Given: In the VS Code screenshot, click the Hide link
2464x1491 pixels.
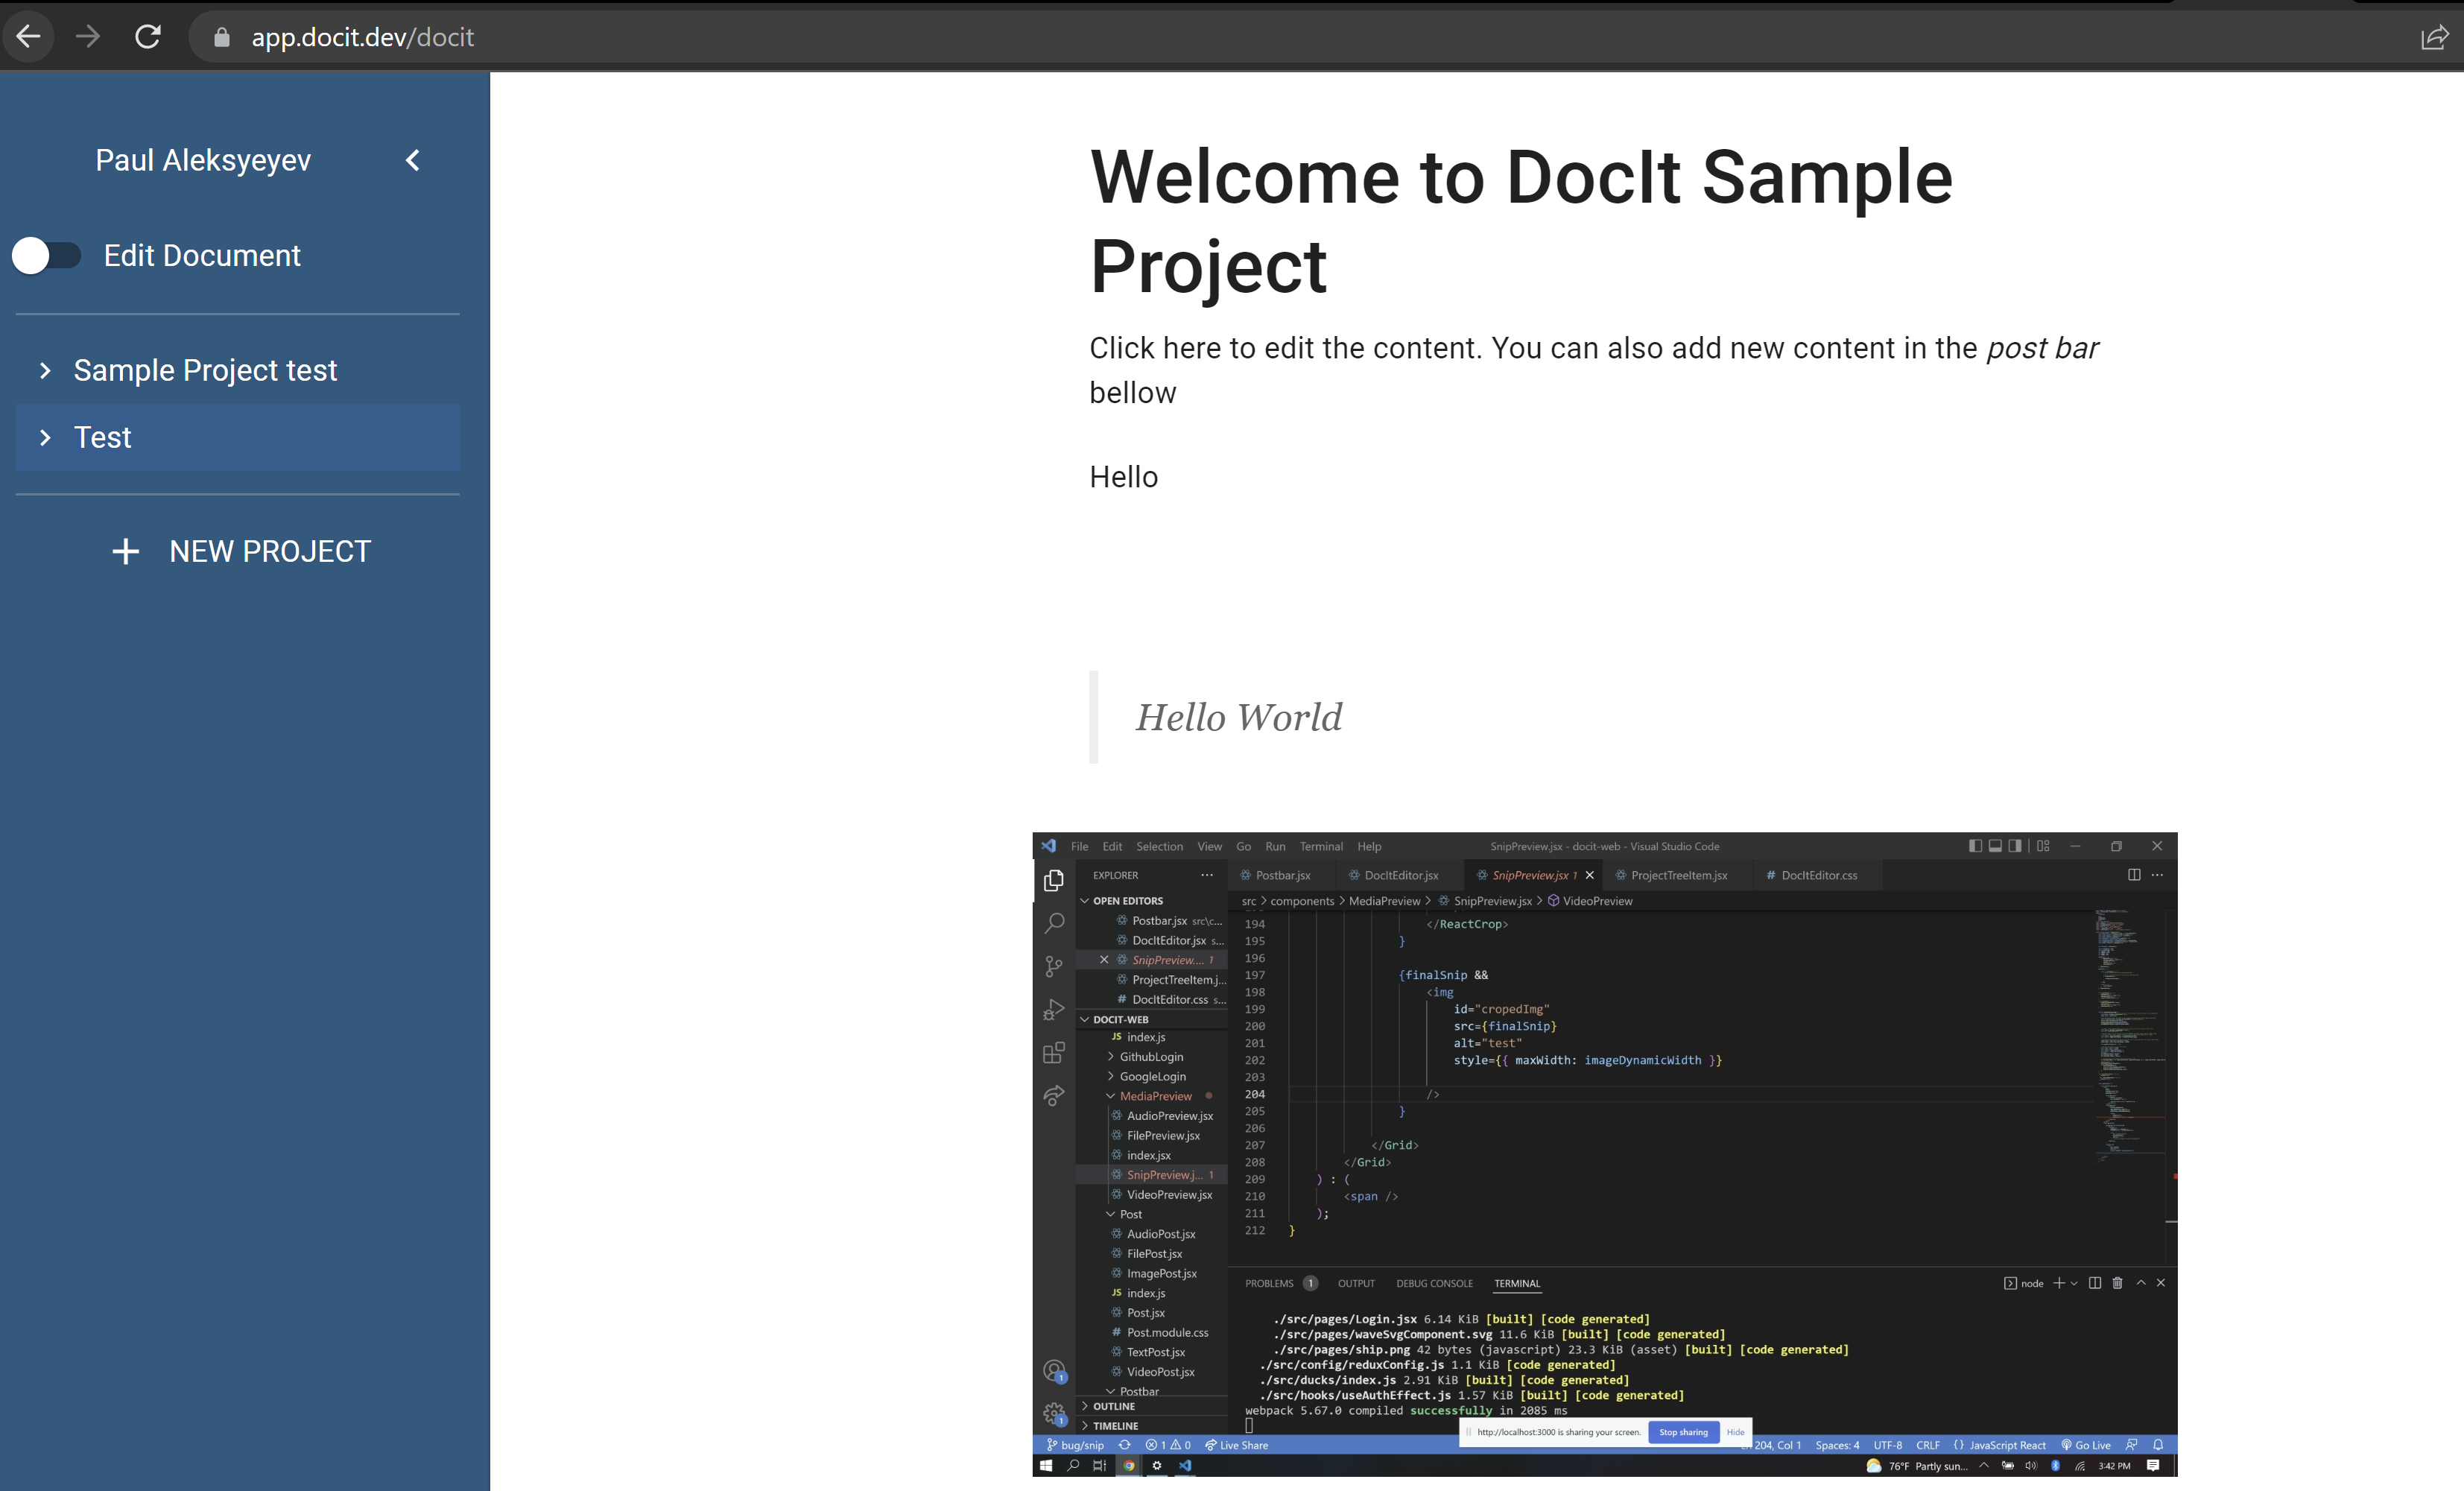Looking at the screenshot, I should coord(1735,1432).
